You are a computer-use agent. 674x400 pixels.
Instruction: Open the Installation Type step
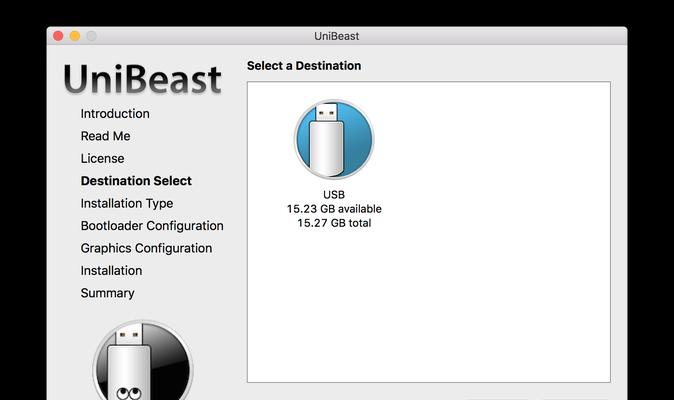[x=127, y=203]
